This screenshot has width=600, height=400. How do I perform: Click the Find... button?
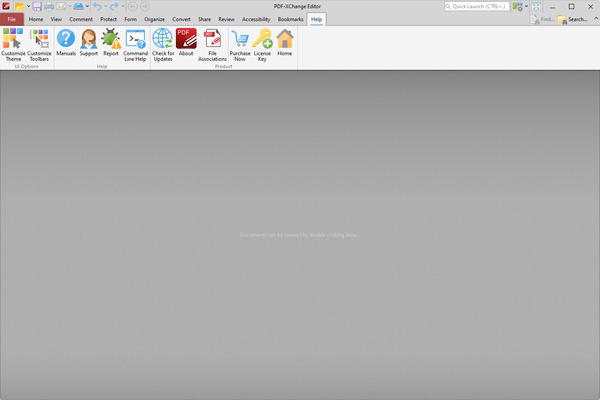click(542, 19)
